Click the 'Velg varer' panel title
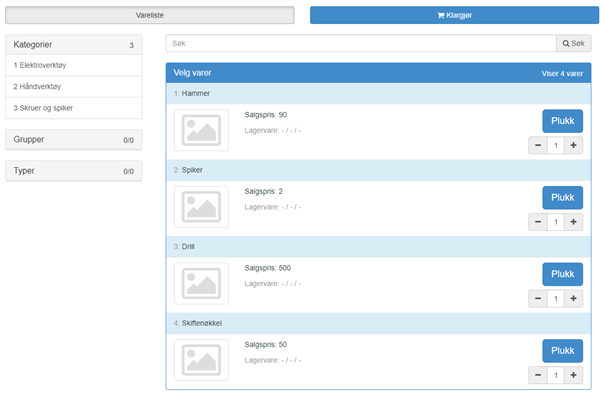Viewport: 605px width, 396px height. (192, 73)
